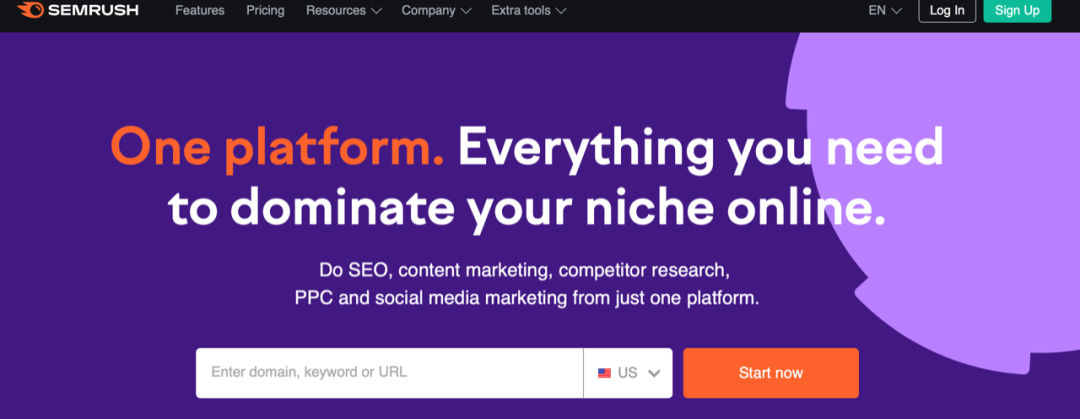
Task: Open the Features page
Action: click(x=200, y=11)
